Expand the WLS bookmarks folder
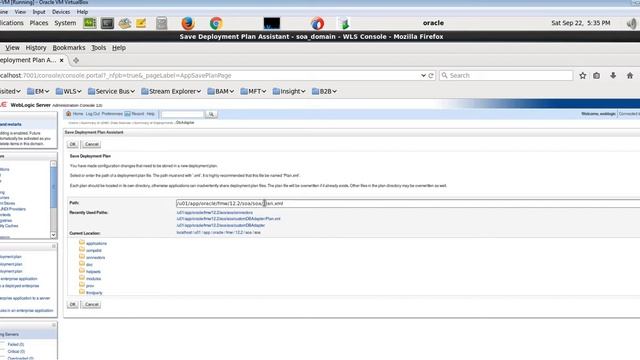This screenshot has width=640, height=360. tap(69, 91)
